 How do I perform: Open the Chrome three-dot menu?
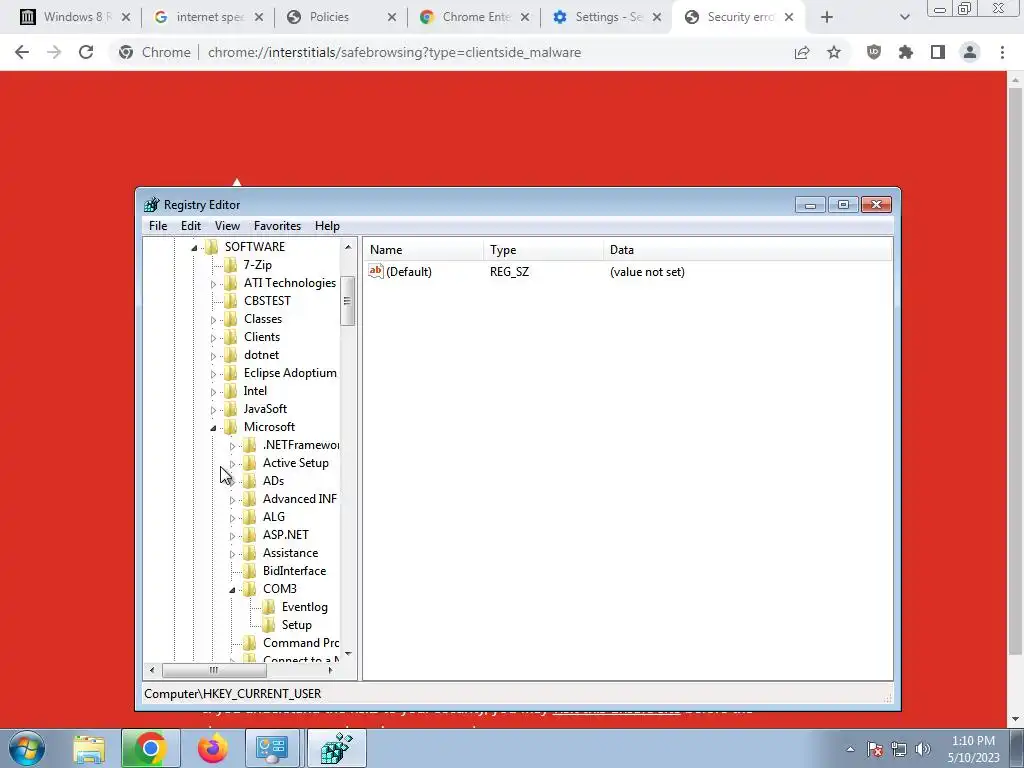[x=1002, y=52]
